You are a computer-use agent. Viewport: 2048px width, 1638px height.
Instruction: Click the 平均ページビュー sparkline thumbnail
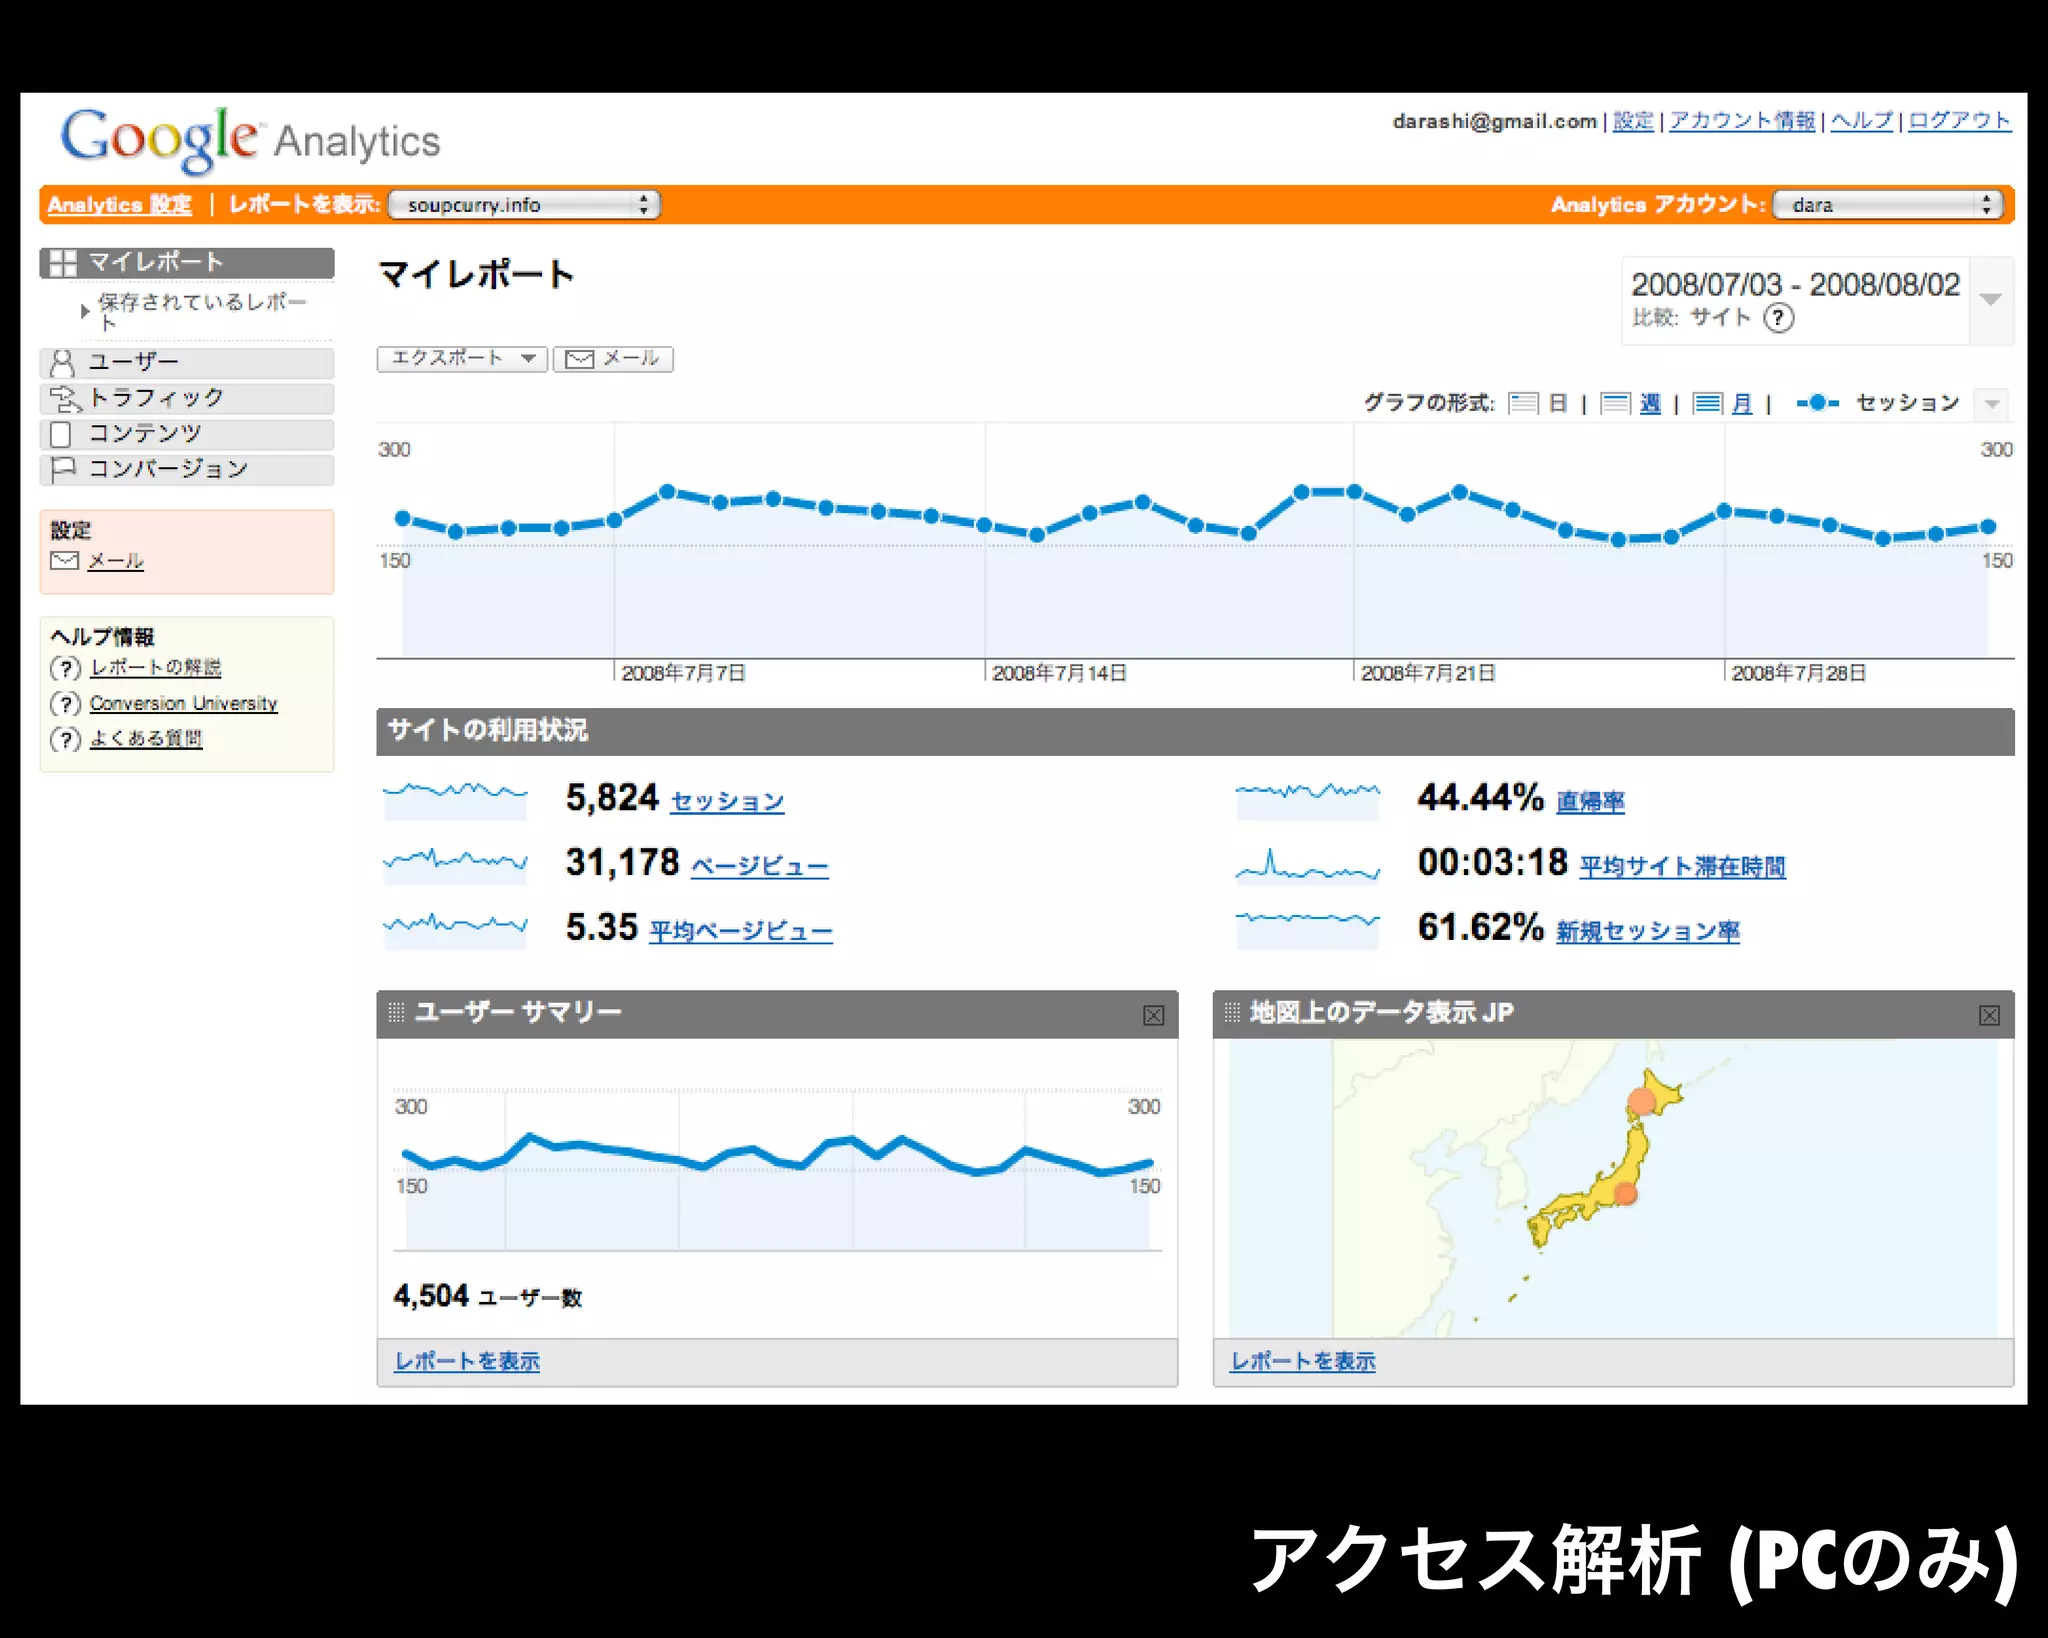[x=455, y=929]
